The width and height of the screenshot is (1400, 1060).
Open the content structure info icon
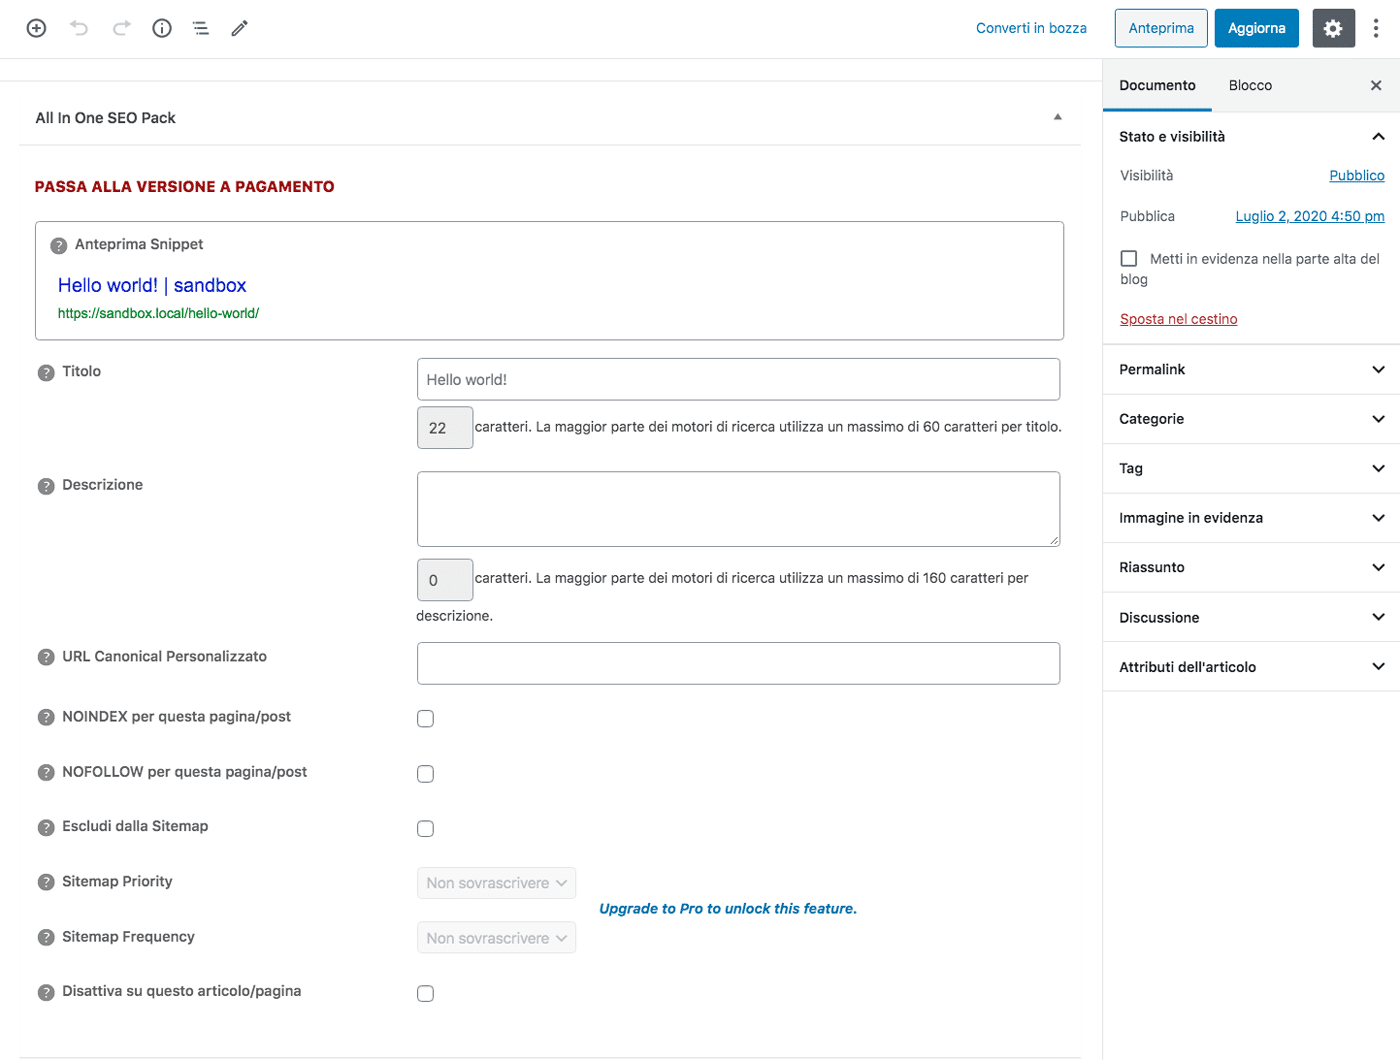coord(162,28)
